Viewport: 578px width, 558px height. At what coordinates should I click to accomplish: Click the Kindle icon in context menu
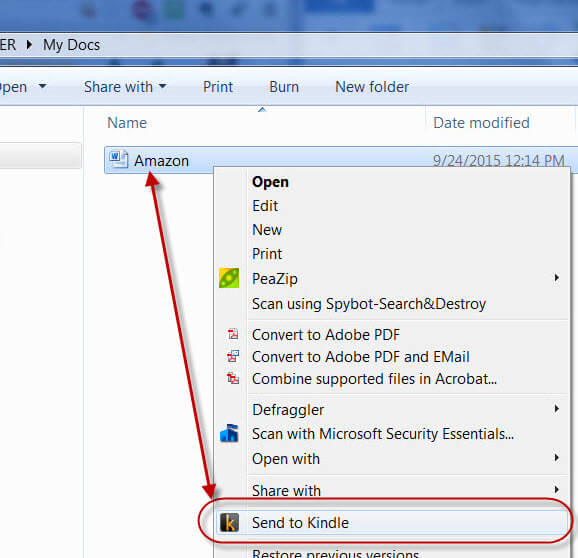pyautogui.click(x=229, y=523)
